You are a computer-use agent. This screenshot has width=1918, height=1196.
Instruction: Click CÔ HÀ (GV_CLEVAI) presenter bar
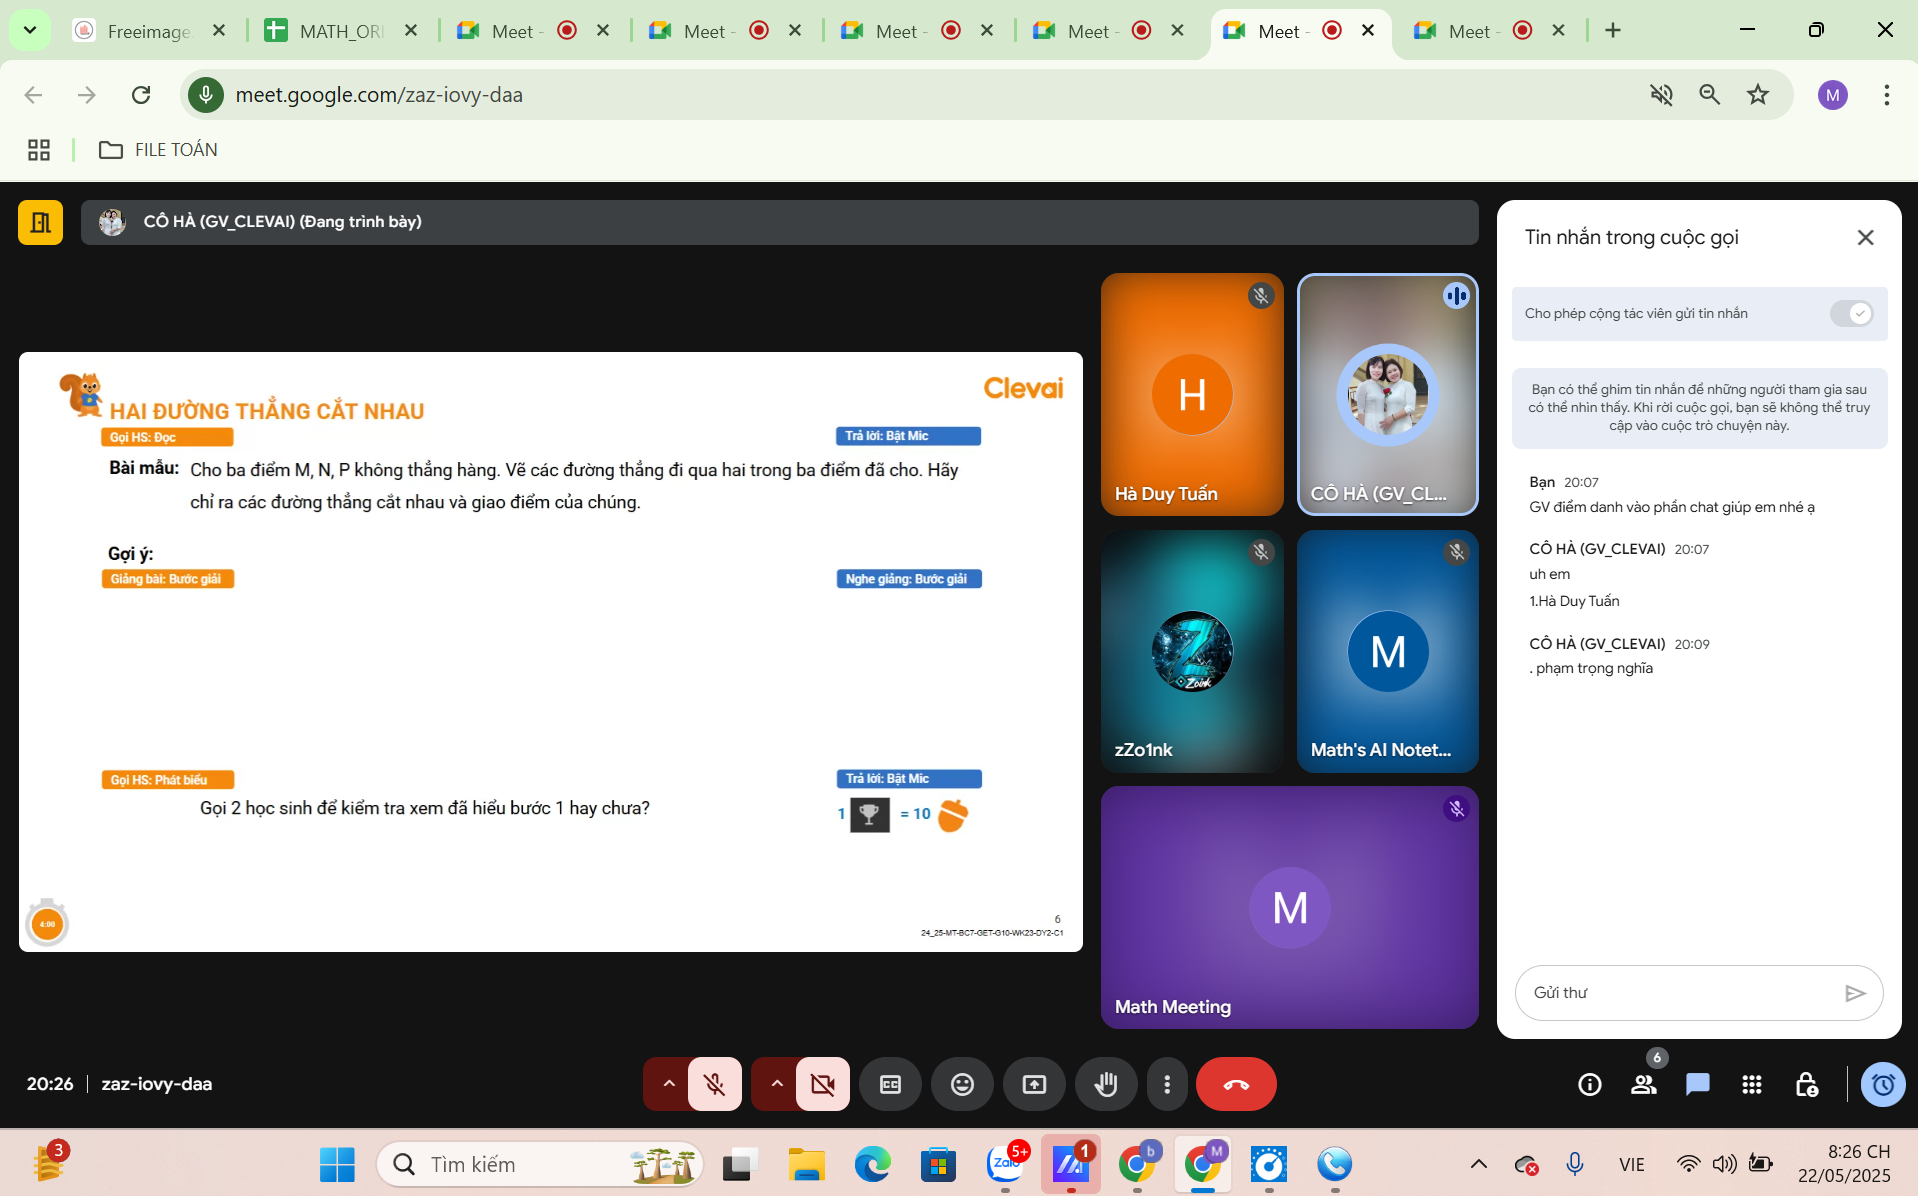click(x=780, y=222)
